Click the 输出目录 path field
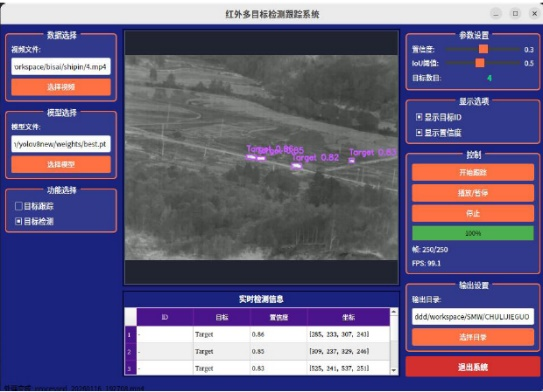The image size is (543, 392). pos(473,317)
